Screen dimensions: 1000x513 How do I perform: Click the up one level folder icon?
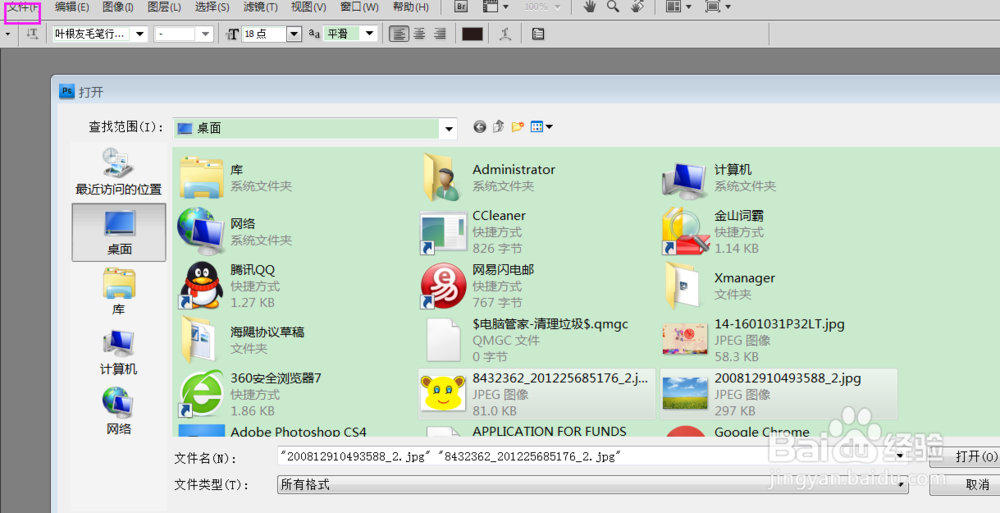click(498, 127)
